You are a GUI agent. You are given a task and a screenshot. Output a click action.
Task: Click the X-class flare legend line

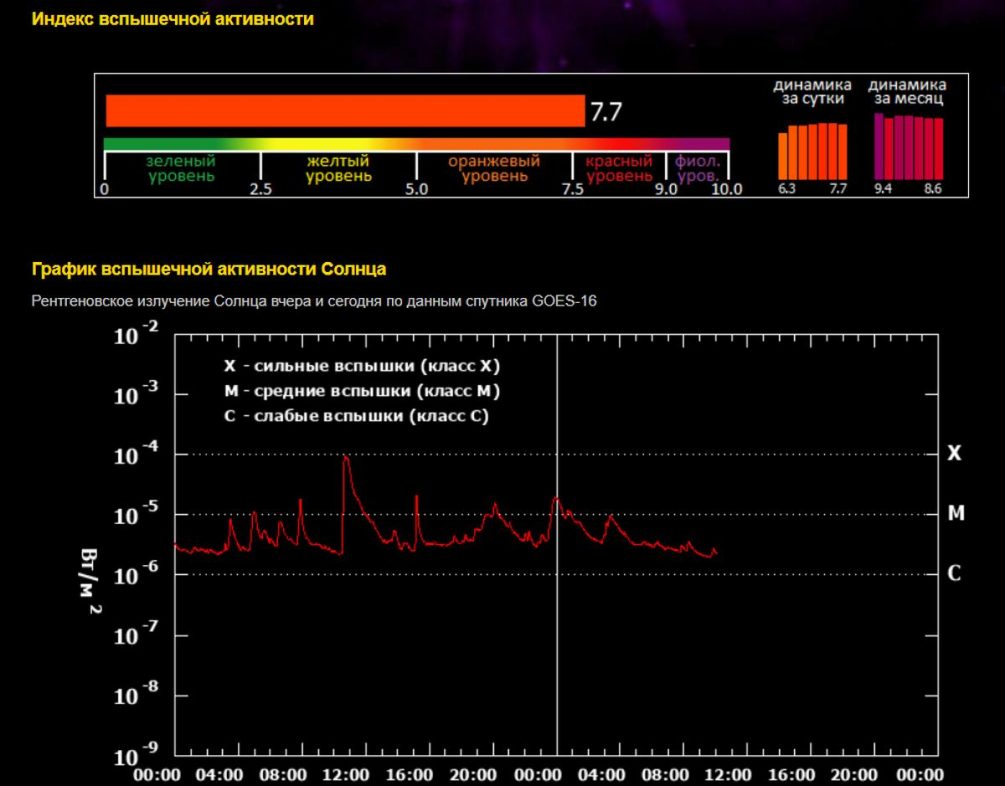tap(361, 366)
